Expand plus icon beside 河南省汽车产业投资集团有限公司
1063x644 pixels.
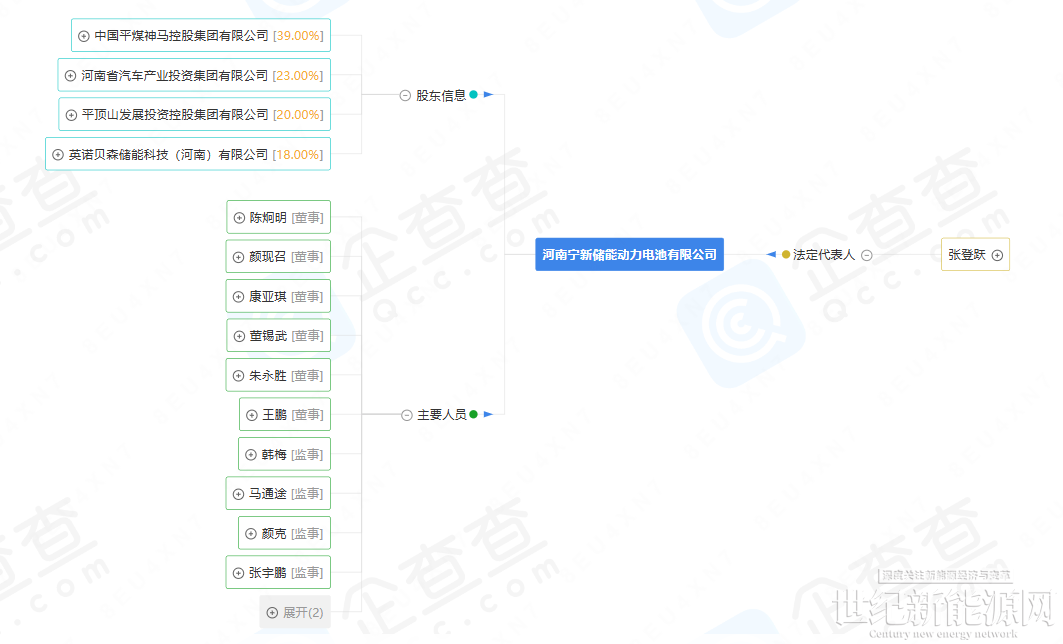pos(70,76)
